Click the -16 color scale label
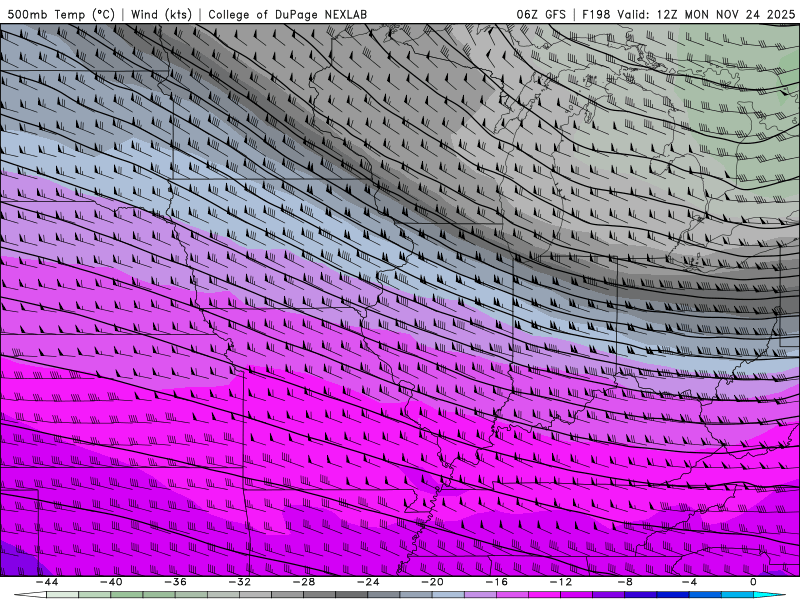Image resolution: width=800 pixels, height=600 pixels. coord(497,582)
